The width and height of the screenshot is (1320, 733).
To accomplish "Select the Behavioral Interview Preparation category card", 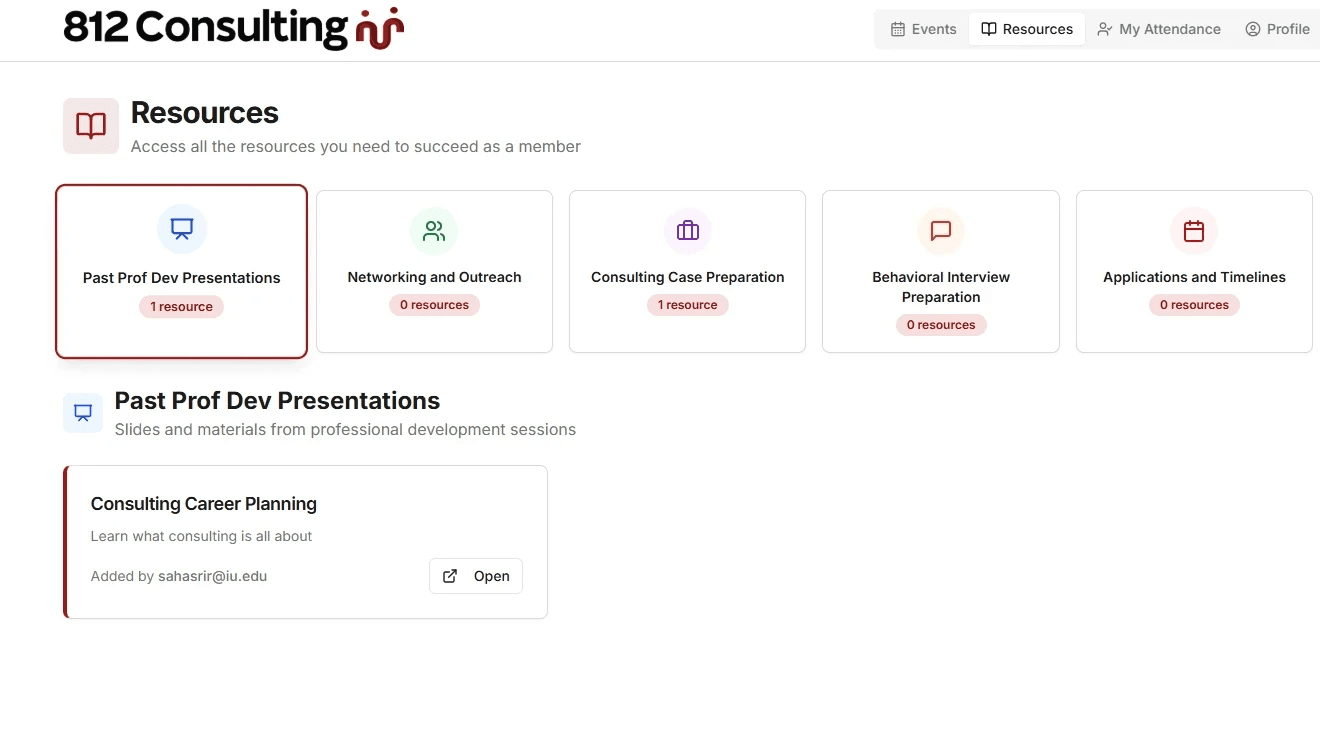I will tap(940, 271).
